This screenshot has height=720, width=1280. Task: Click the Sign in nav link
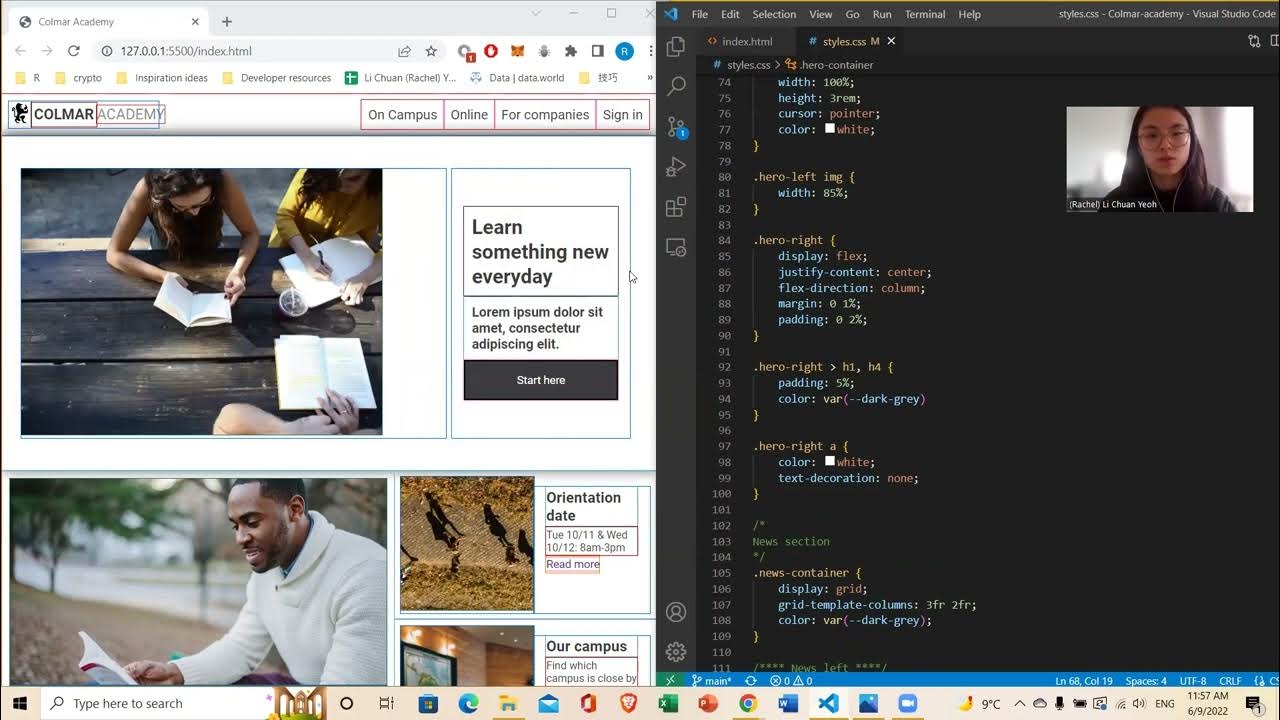click(622, 114)
